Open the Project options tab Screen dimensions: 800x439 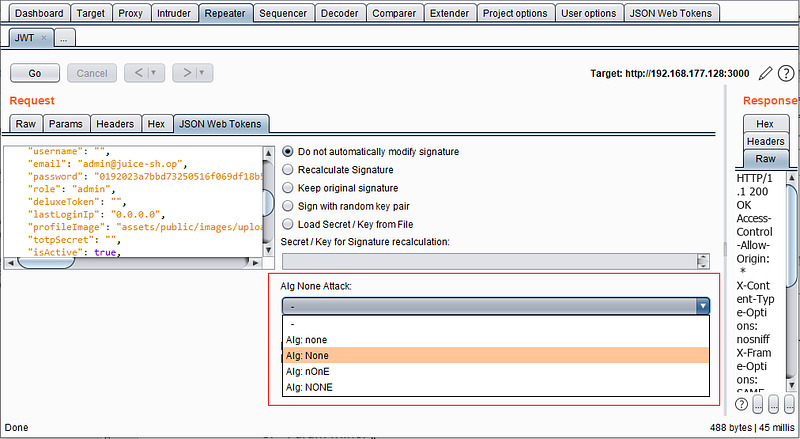click(515, 13)
